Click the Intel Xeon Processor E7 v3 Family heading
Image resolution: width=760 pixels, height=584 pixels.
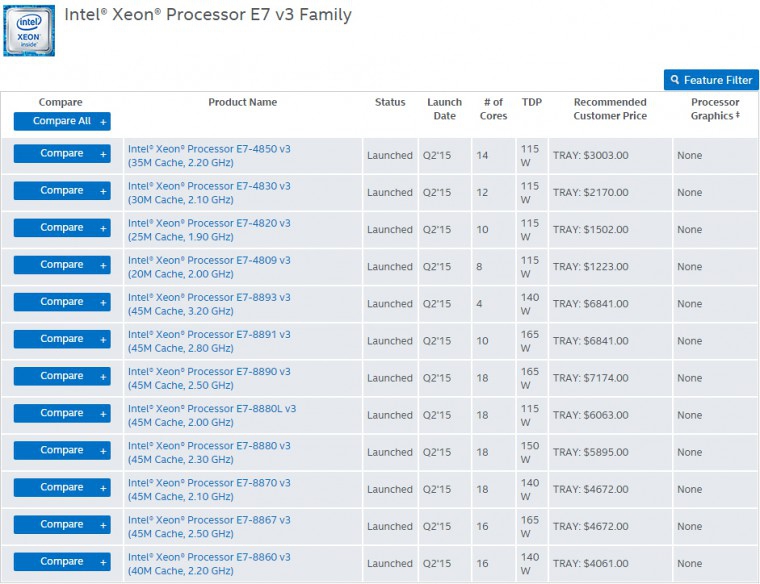(208, 15)
